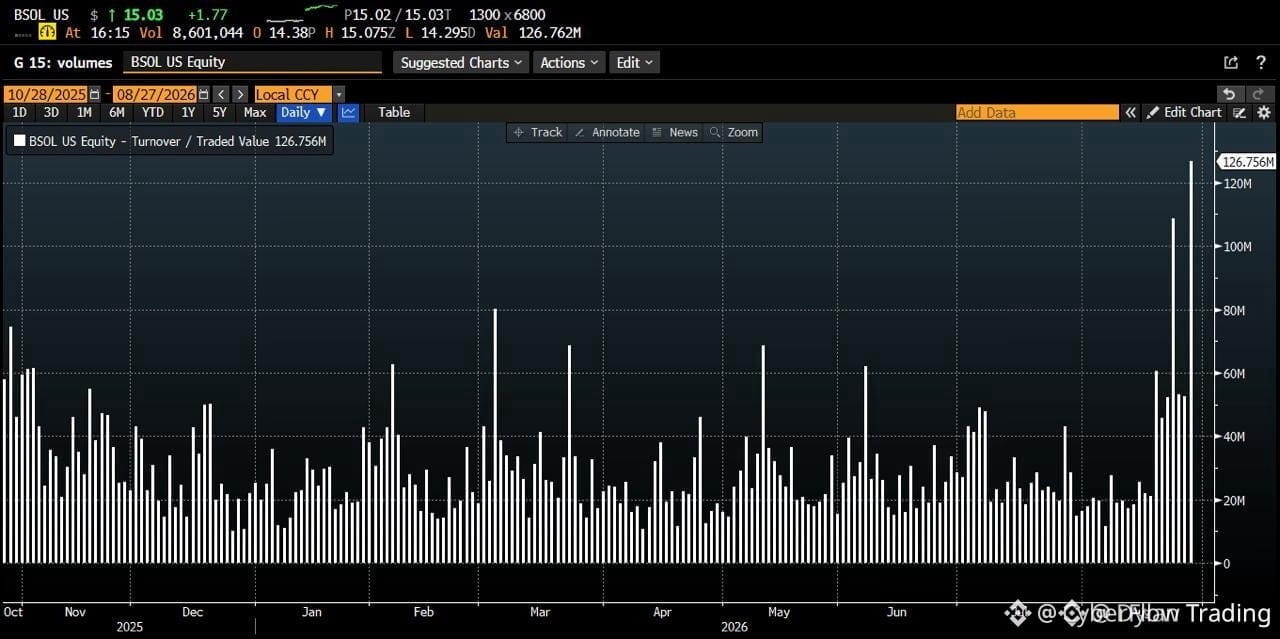
Task: Click the 100M y-axis label
Action: coord(1239,246)
